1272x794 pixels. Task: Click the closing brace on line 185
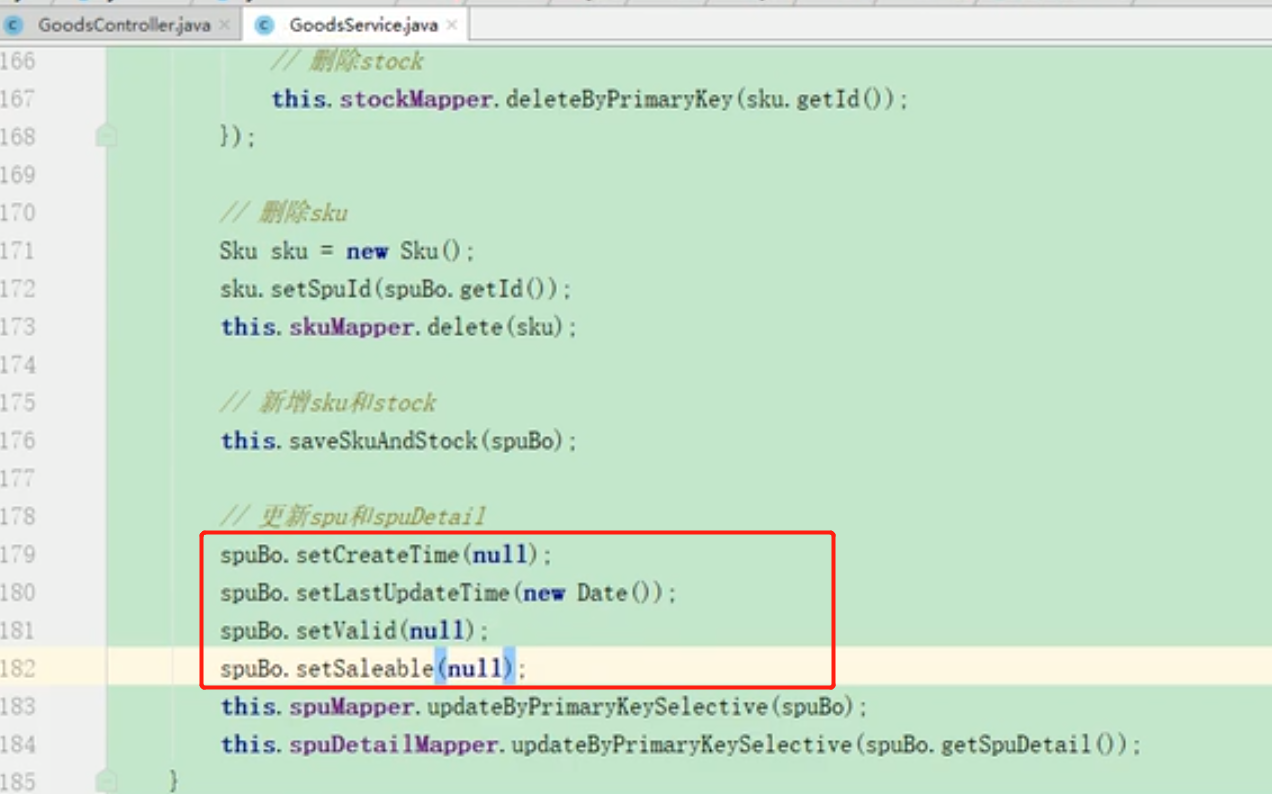[175, 779]
